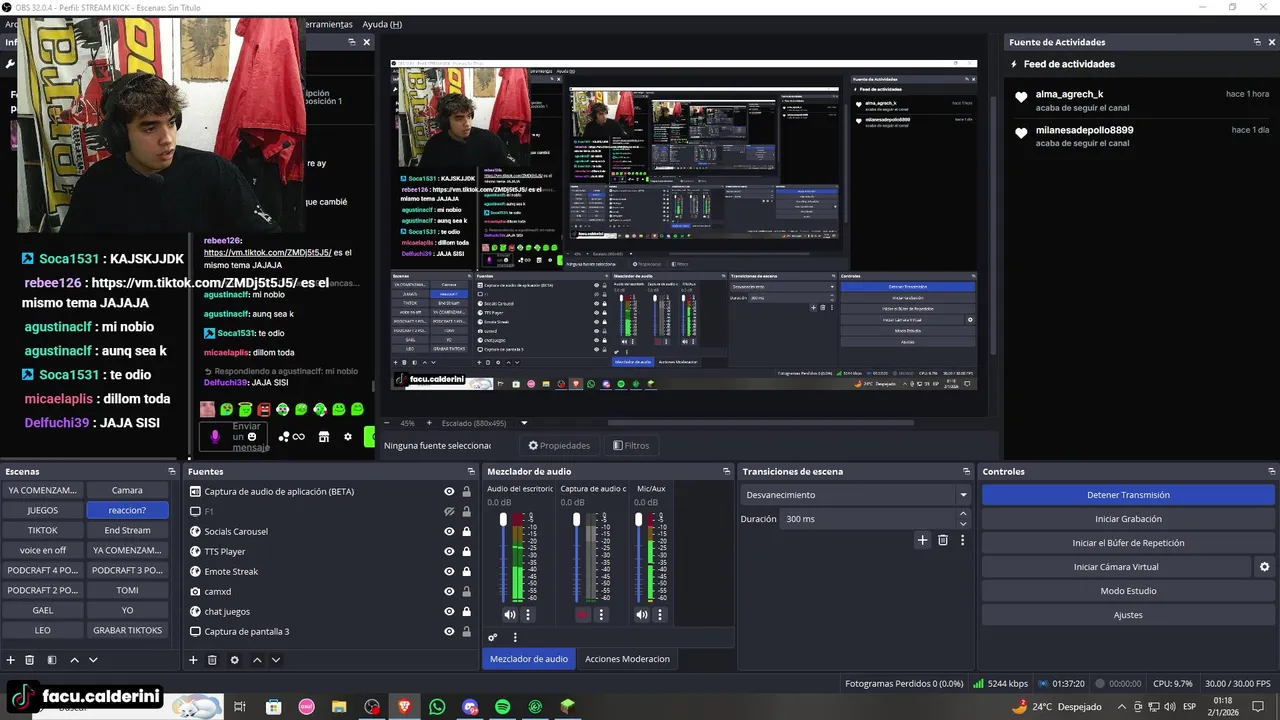
Task: Move source up arrow in Fuentes panel
Action: tap(257, 660)
